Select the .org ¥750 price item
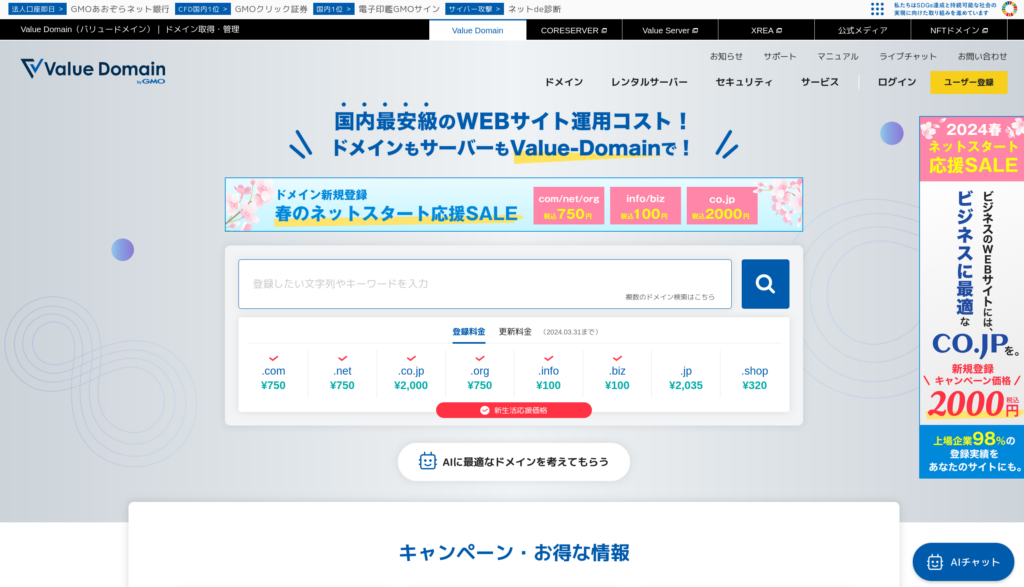Viewport: 1024px width, 587px height. click(x=479, y=374)
